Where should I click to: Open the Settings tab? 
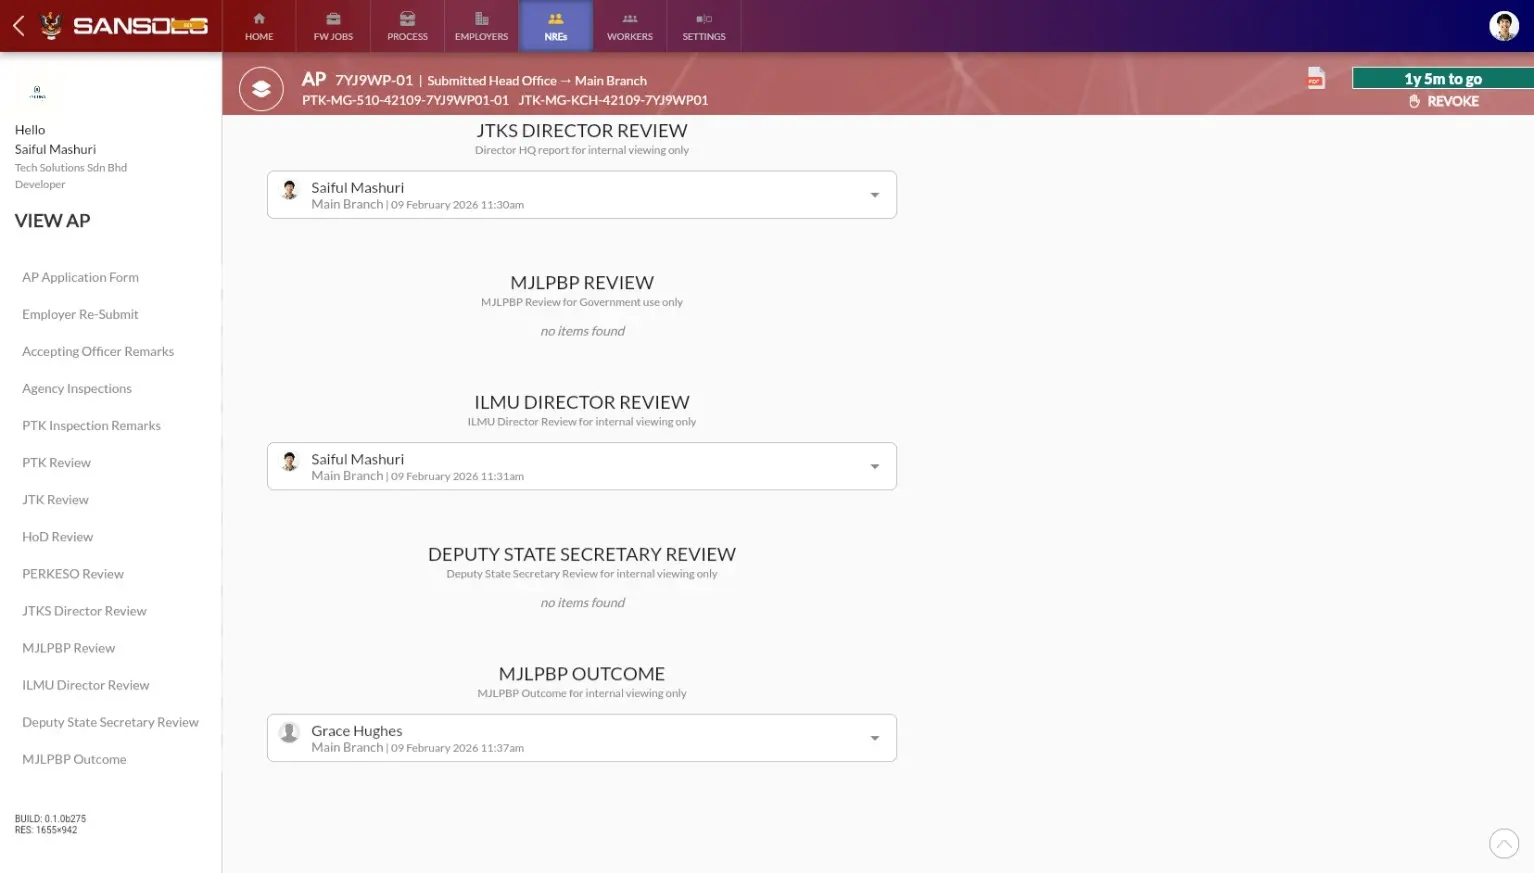[704, 26]
